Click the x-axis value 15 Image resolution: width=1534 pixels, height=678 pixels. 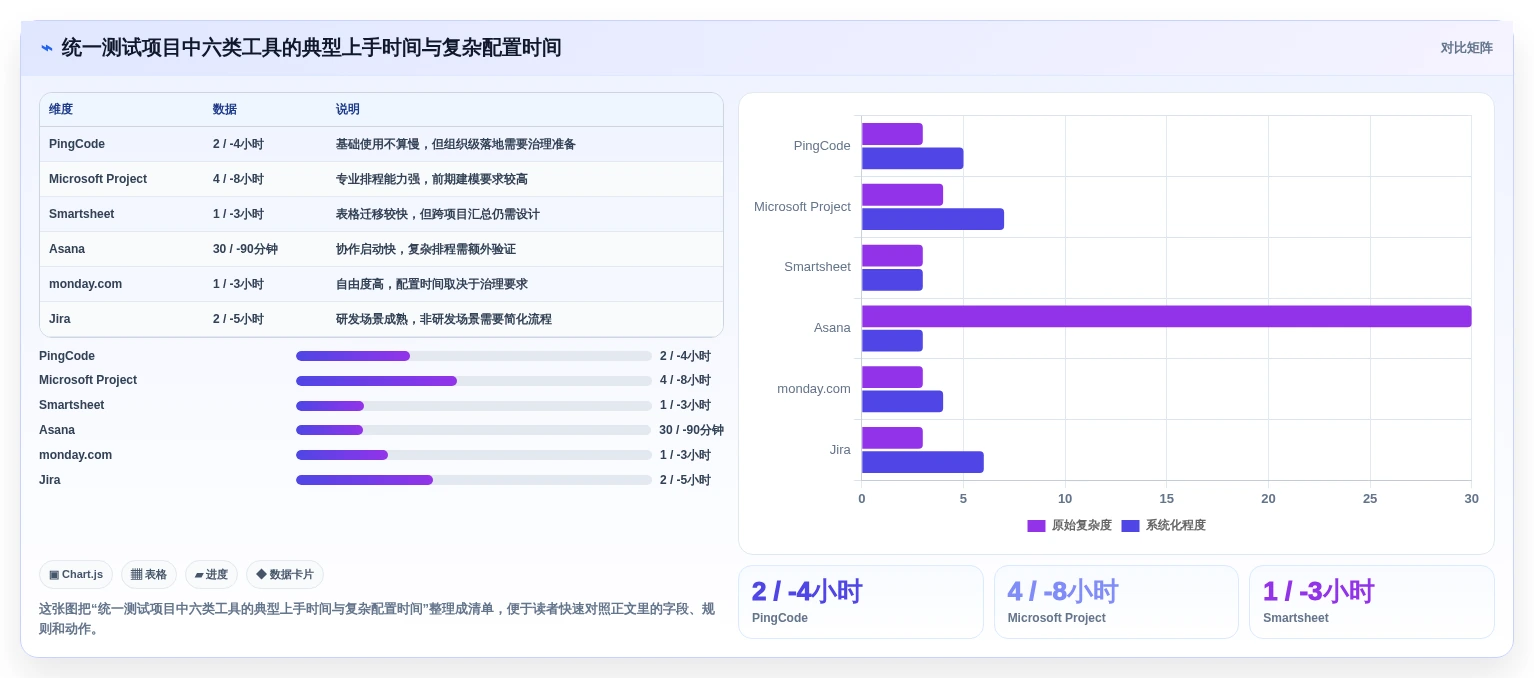1167,499
